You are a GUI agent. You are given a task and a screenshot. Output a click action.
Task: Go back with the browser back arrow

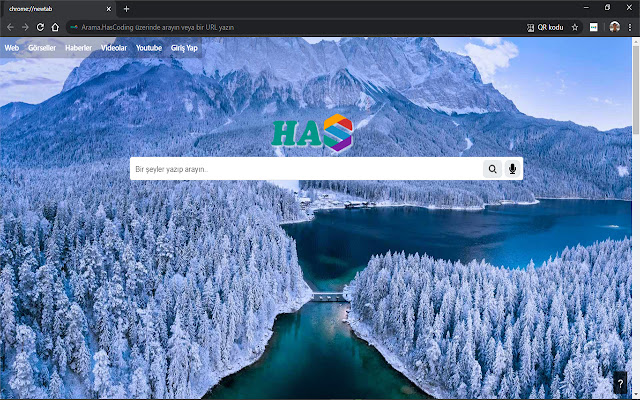pyautogui.click(x=10, y=27)
